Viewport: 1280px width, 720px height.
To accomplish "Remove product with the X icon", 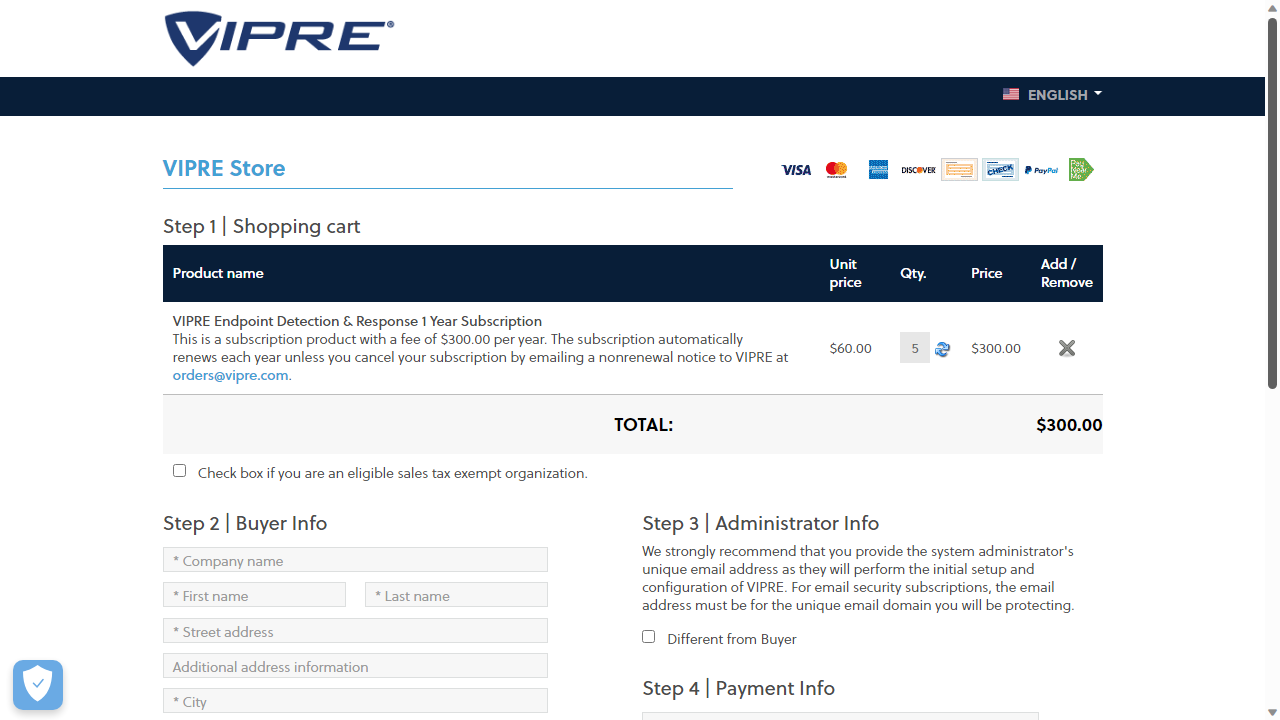I will tap(1067, 348).
